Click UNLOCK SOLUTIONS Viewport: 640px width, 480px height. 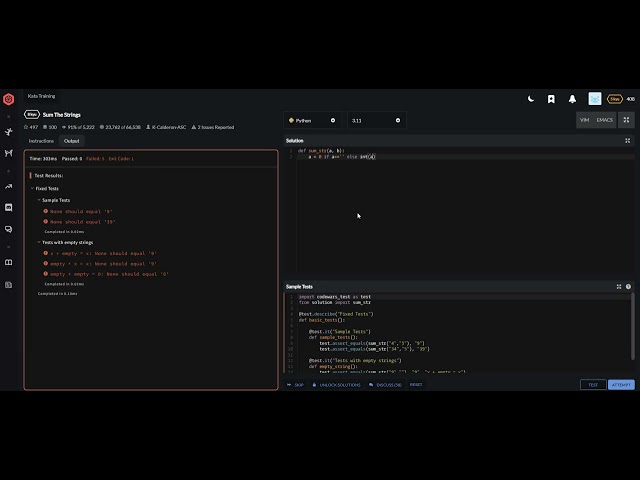[336, 385]
